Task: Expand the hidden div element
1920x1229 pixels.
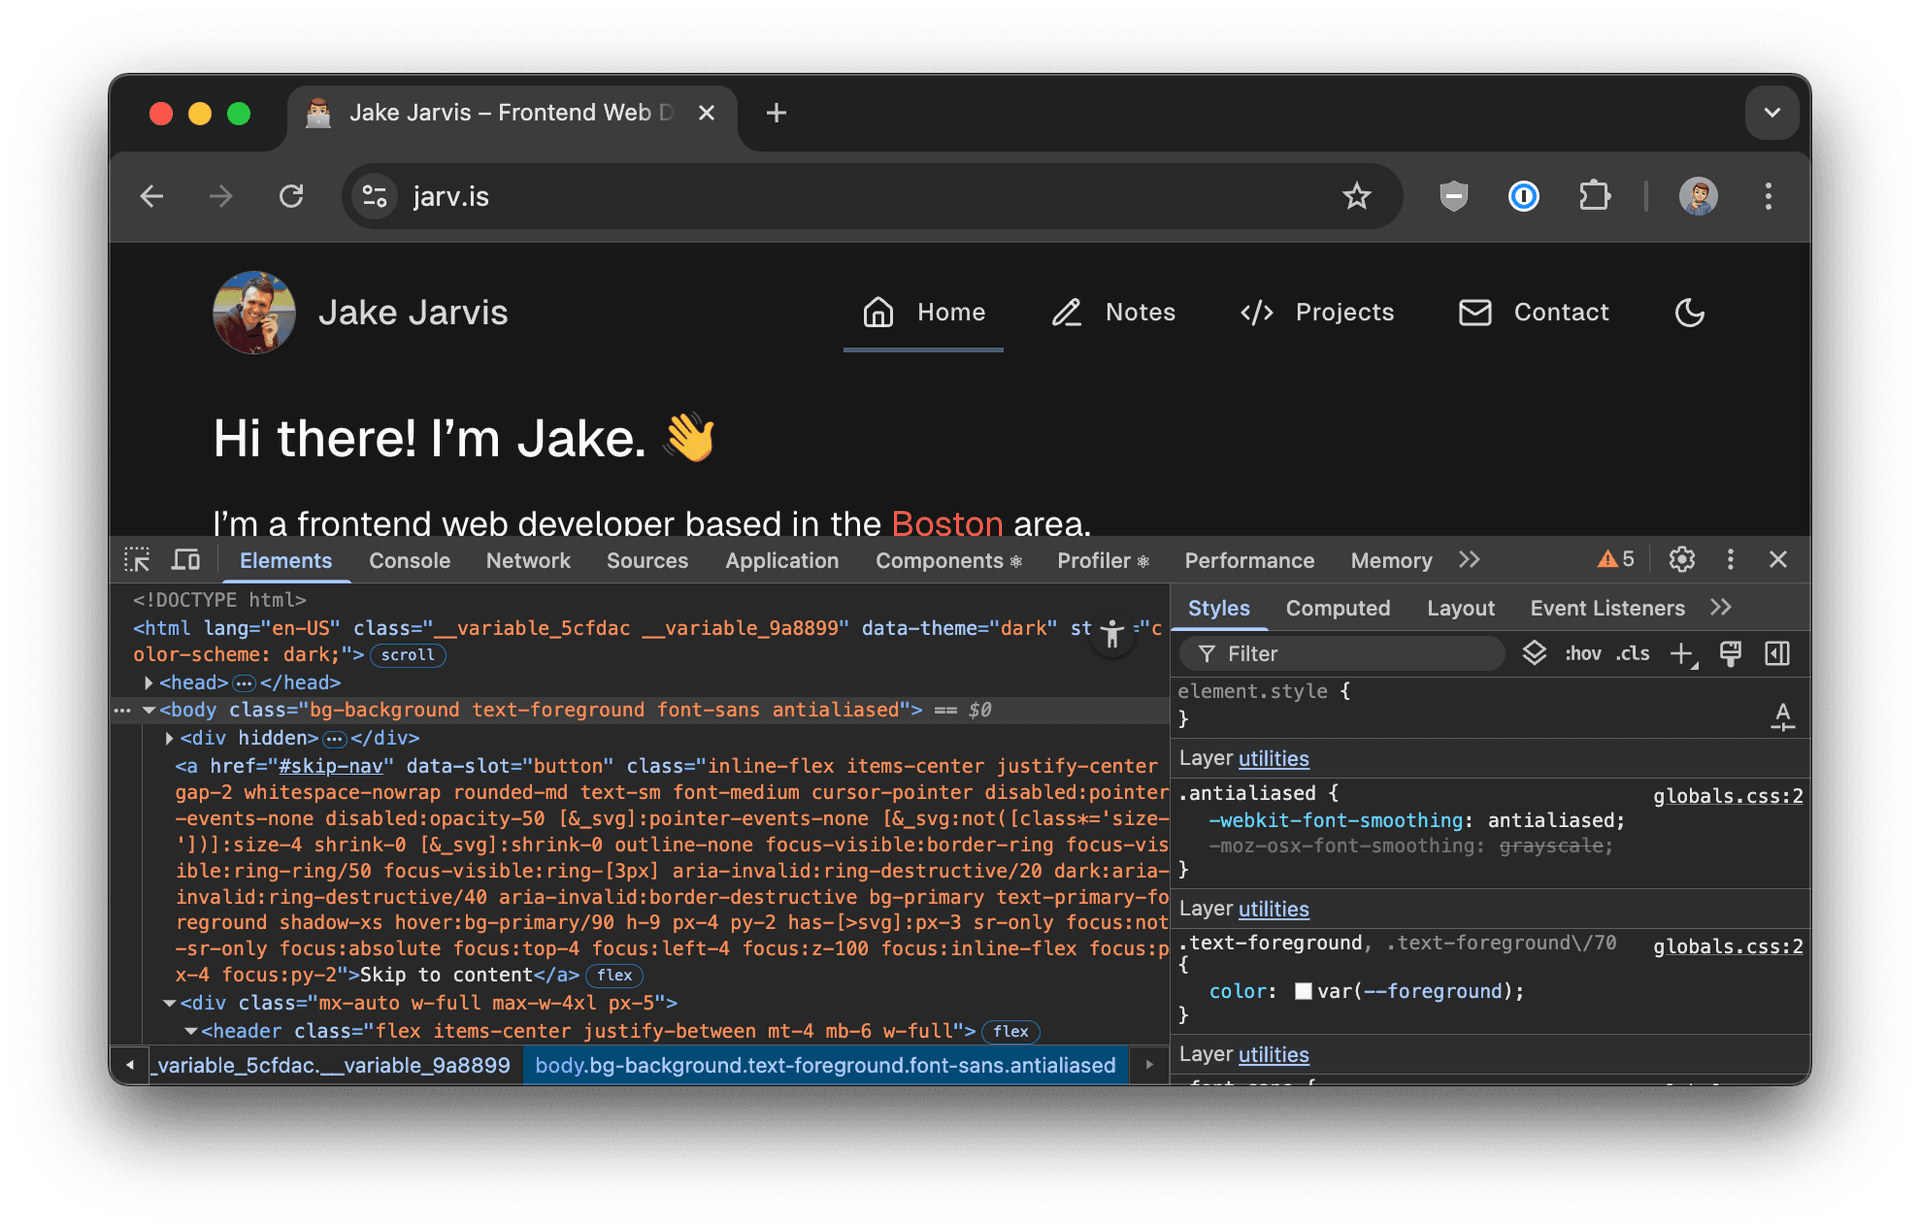Action: click(168, 738)
